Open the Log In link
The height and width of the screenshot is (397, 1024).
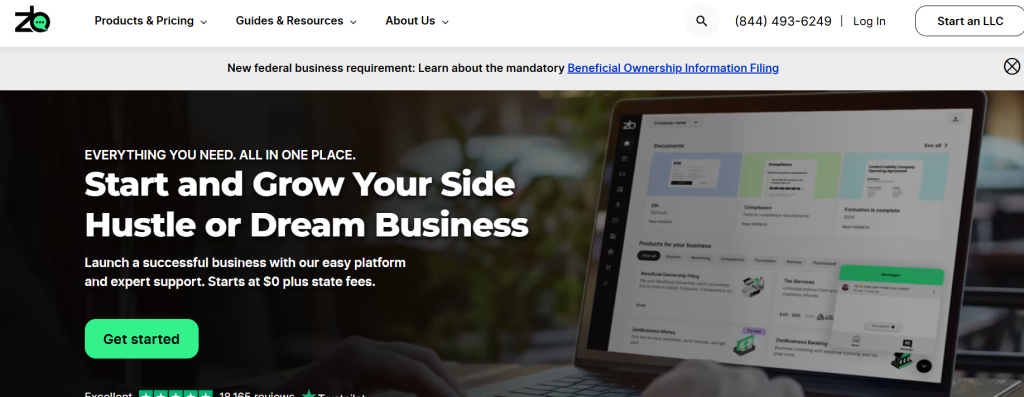point(869,22)
